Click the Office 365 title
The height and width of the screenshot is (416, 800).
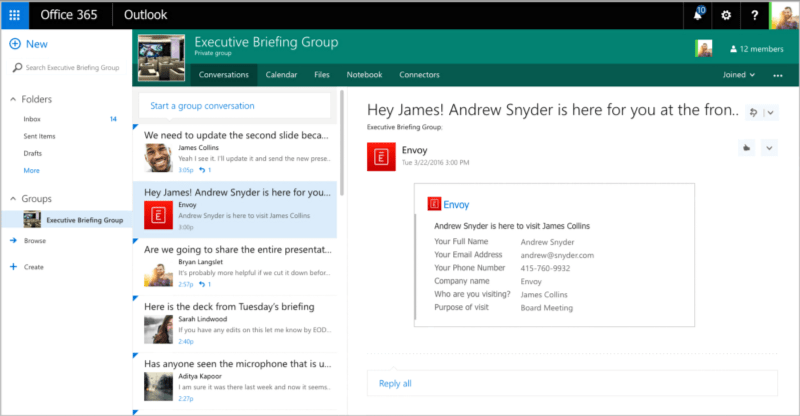tap(69, 15)
